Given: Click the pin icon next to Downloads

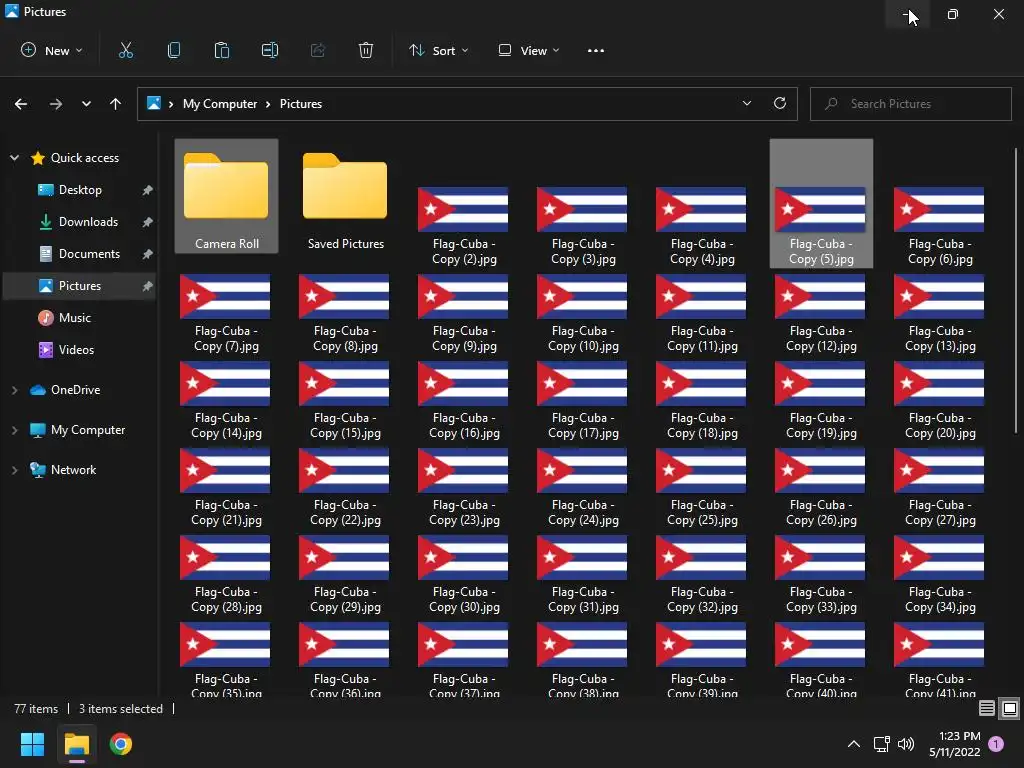Looking at the screenshot, I should [x=148, y=222].
